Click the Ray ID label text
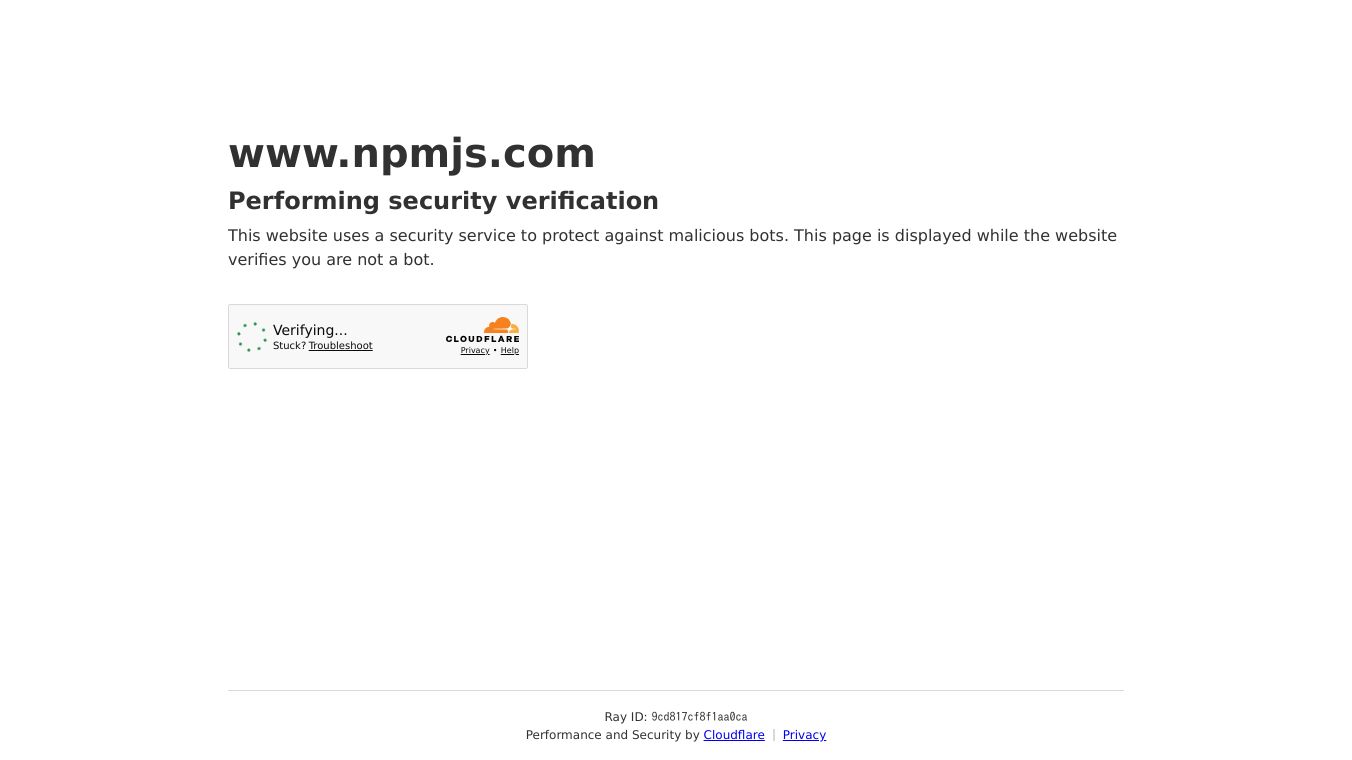Screen dimensions: 1352x760 [x=625, y=717]
